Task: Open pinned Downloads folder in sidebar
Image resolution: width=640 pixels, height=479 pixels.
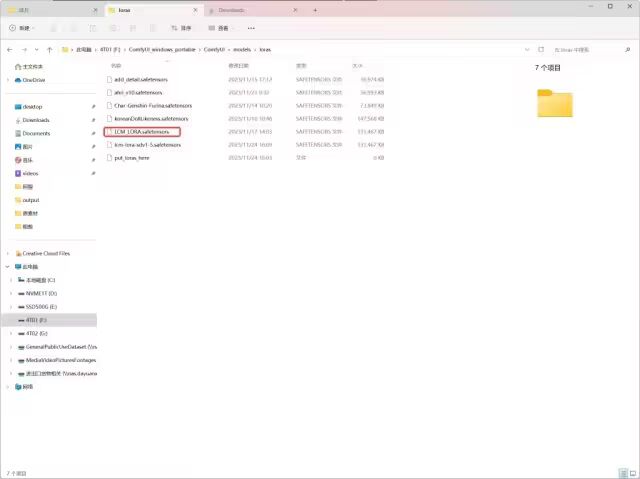Action: click(x=32, y=120)
